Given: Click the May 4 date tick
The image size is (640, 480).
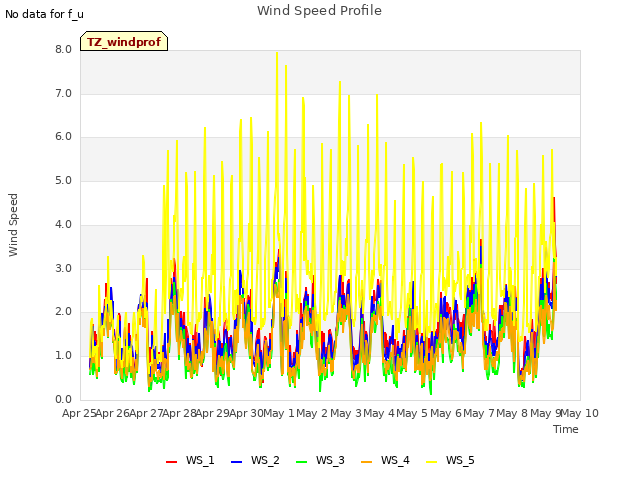Looking at the screenshot, I should tap(379, 413).
